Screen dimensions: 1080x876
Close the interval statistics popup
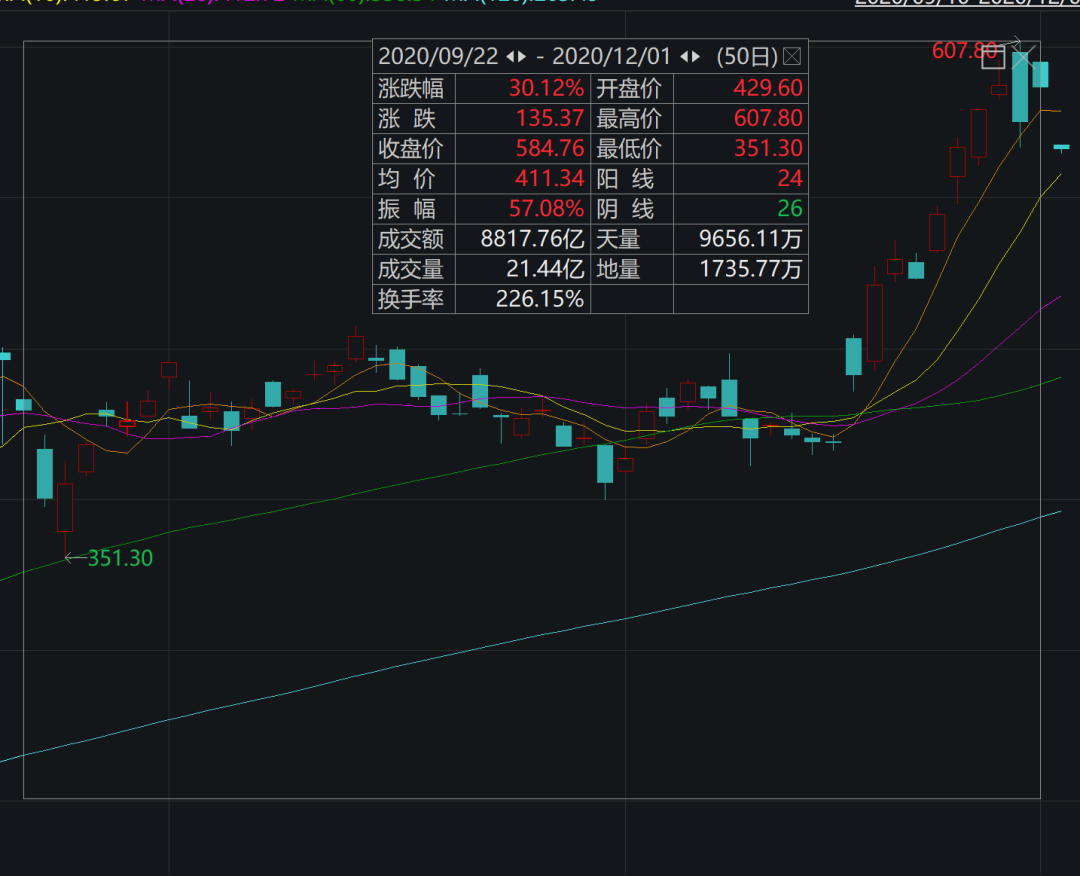coord(792,56)
